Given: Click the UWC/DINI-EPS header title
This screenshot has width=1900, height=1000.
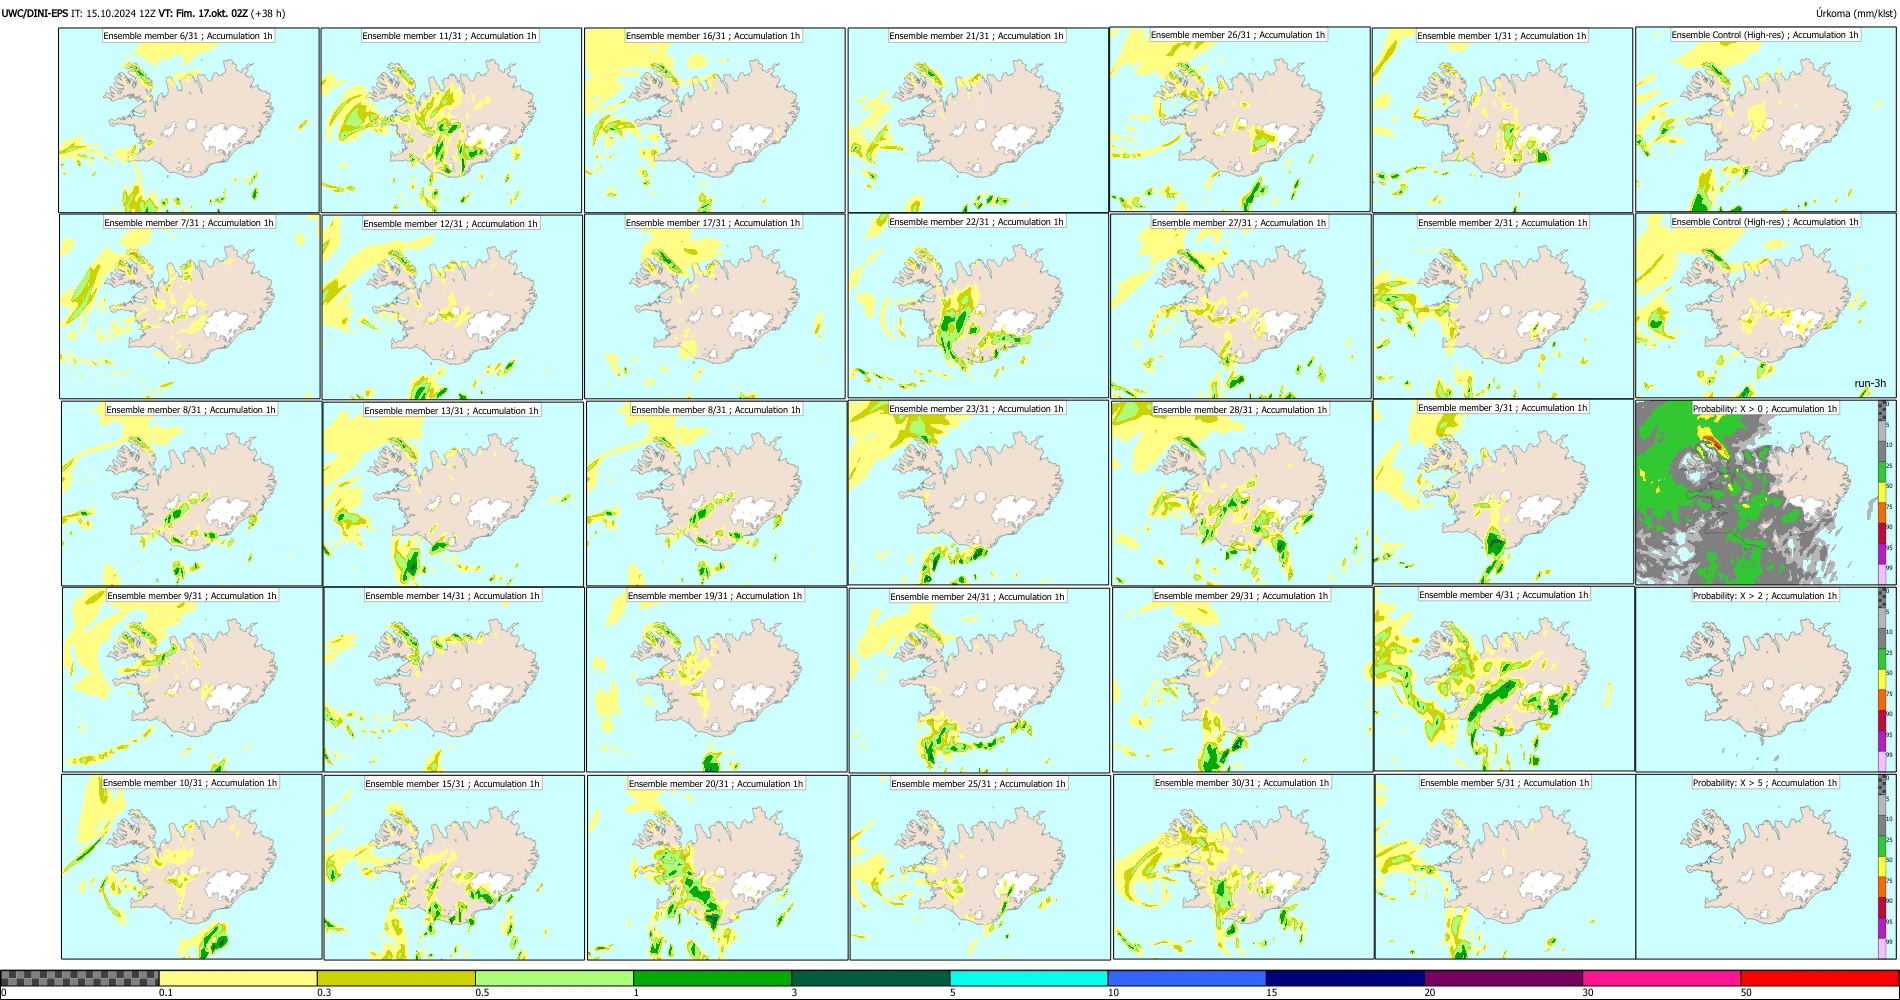Looking at the screenshot, I should 35,13.
